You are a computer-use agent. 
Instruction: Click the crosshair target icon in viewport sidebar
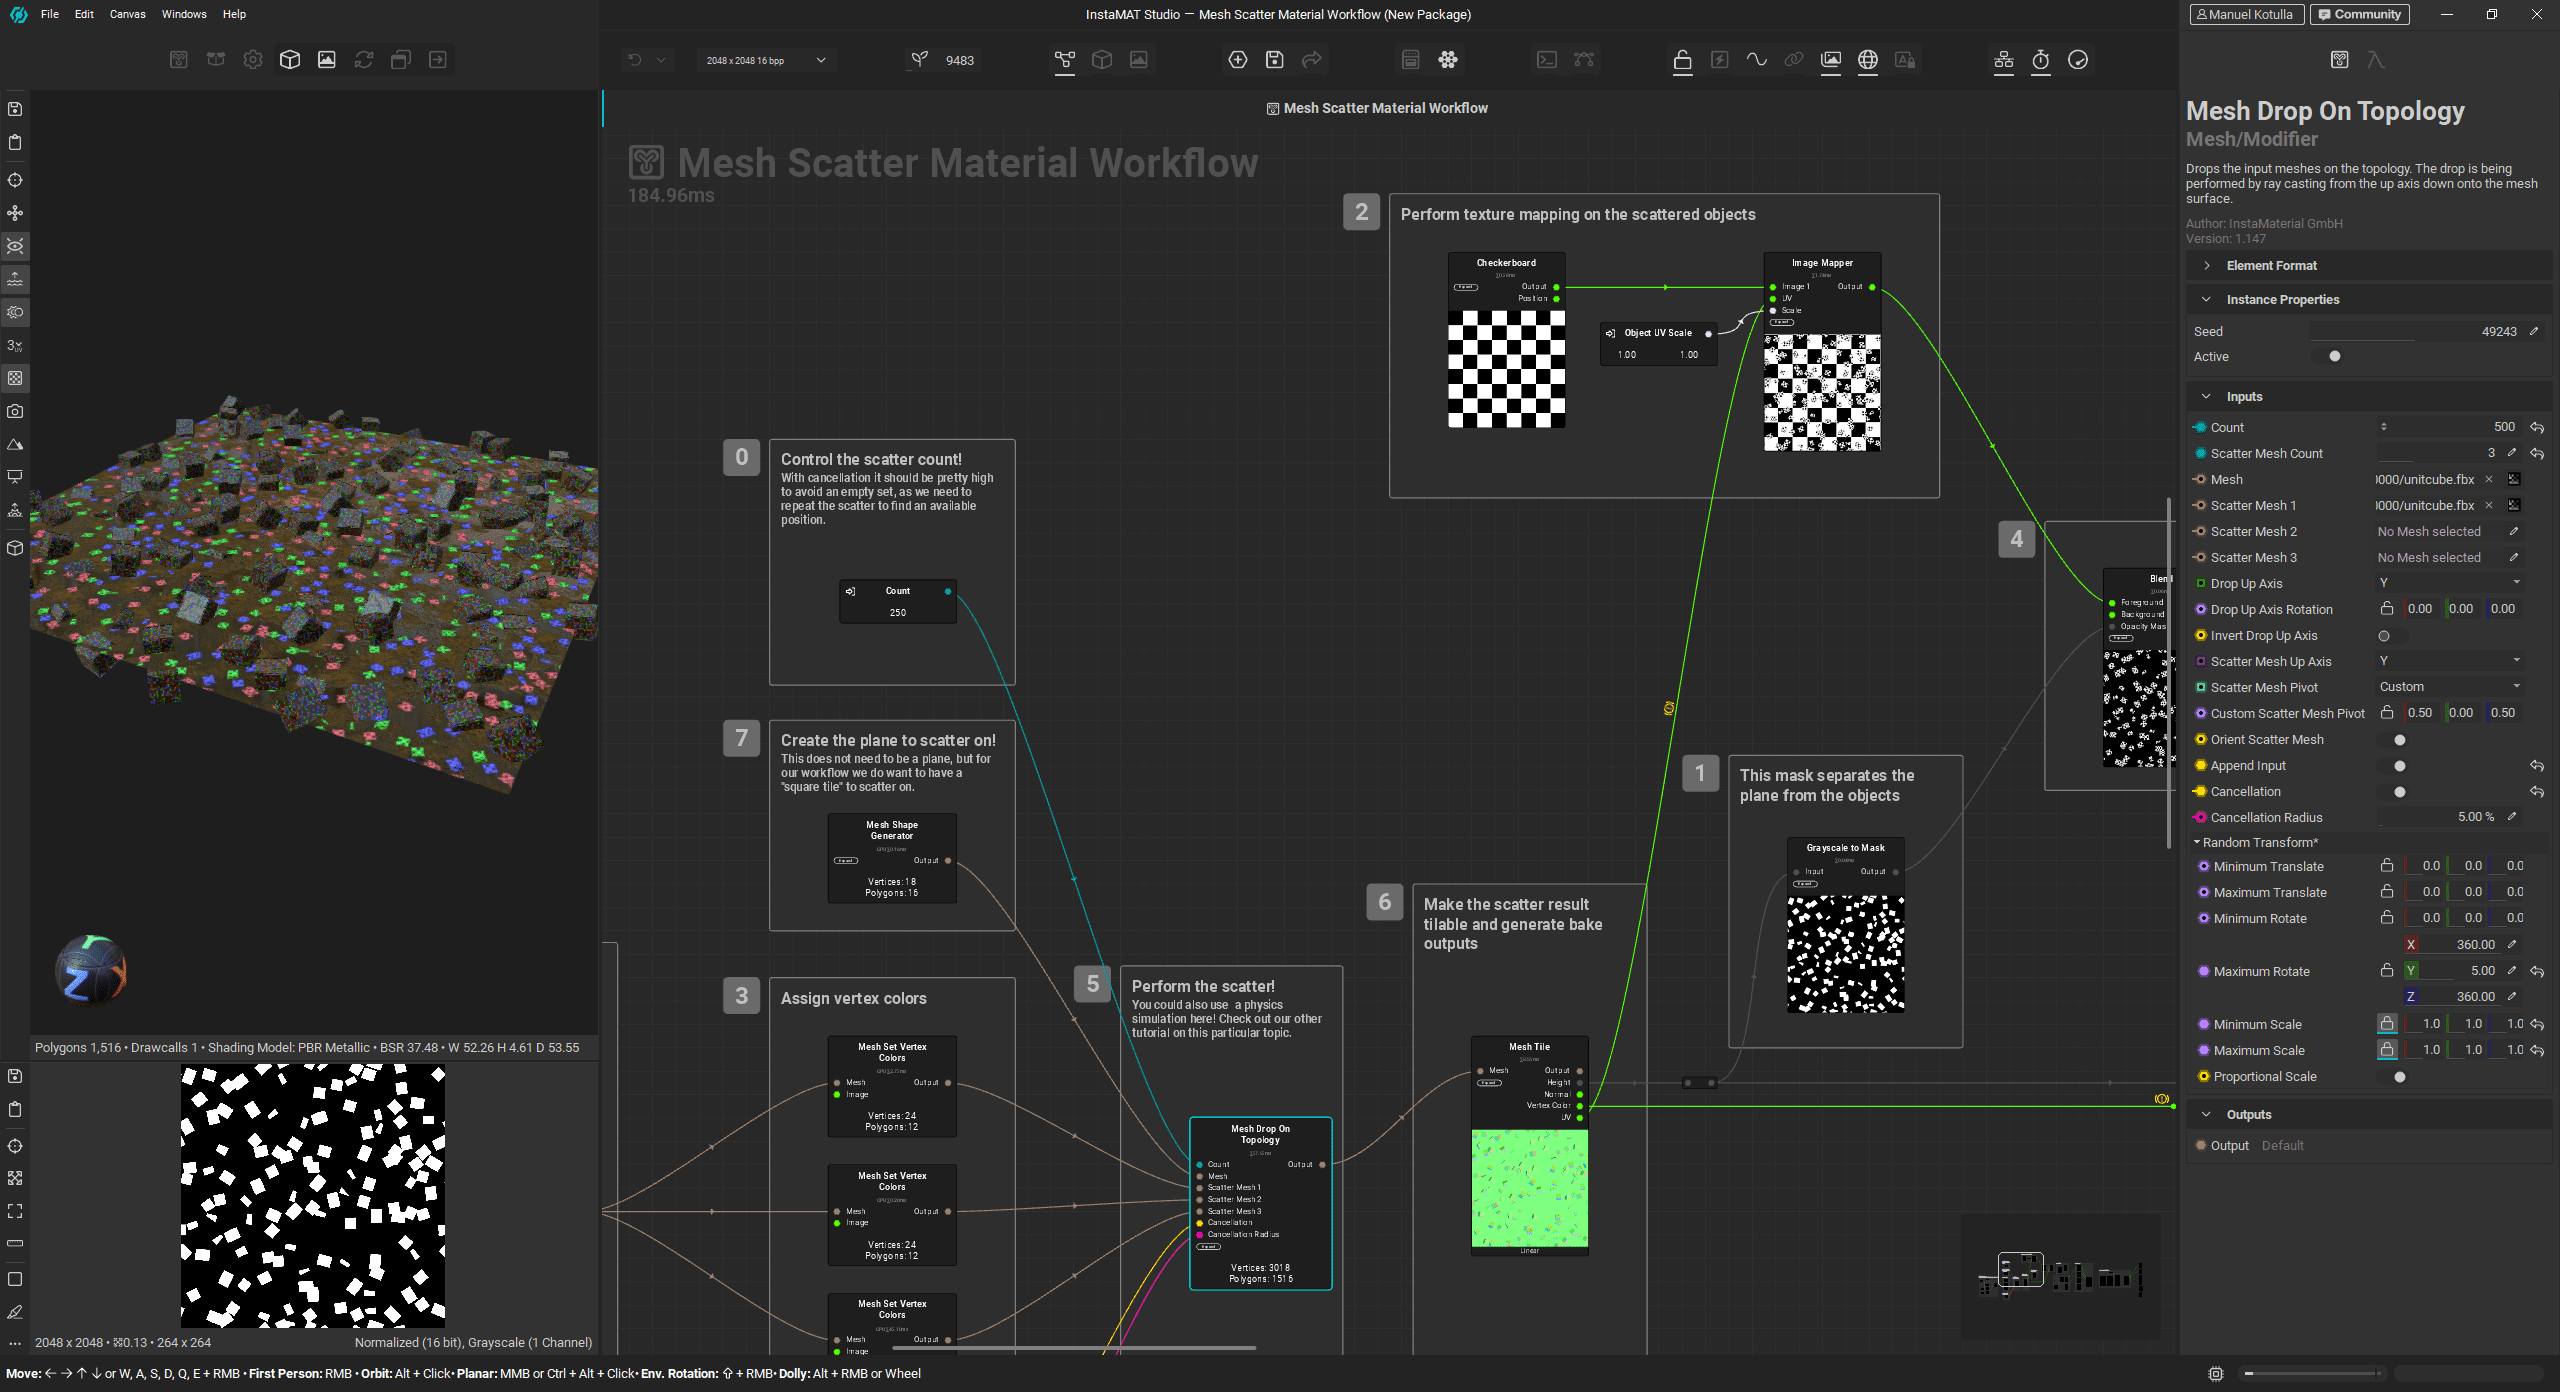click(x=15, y=180)
